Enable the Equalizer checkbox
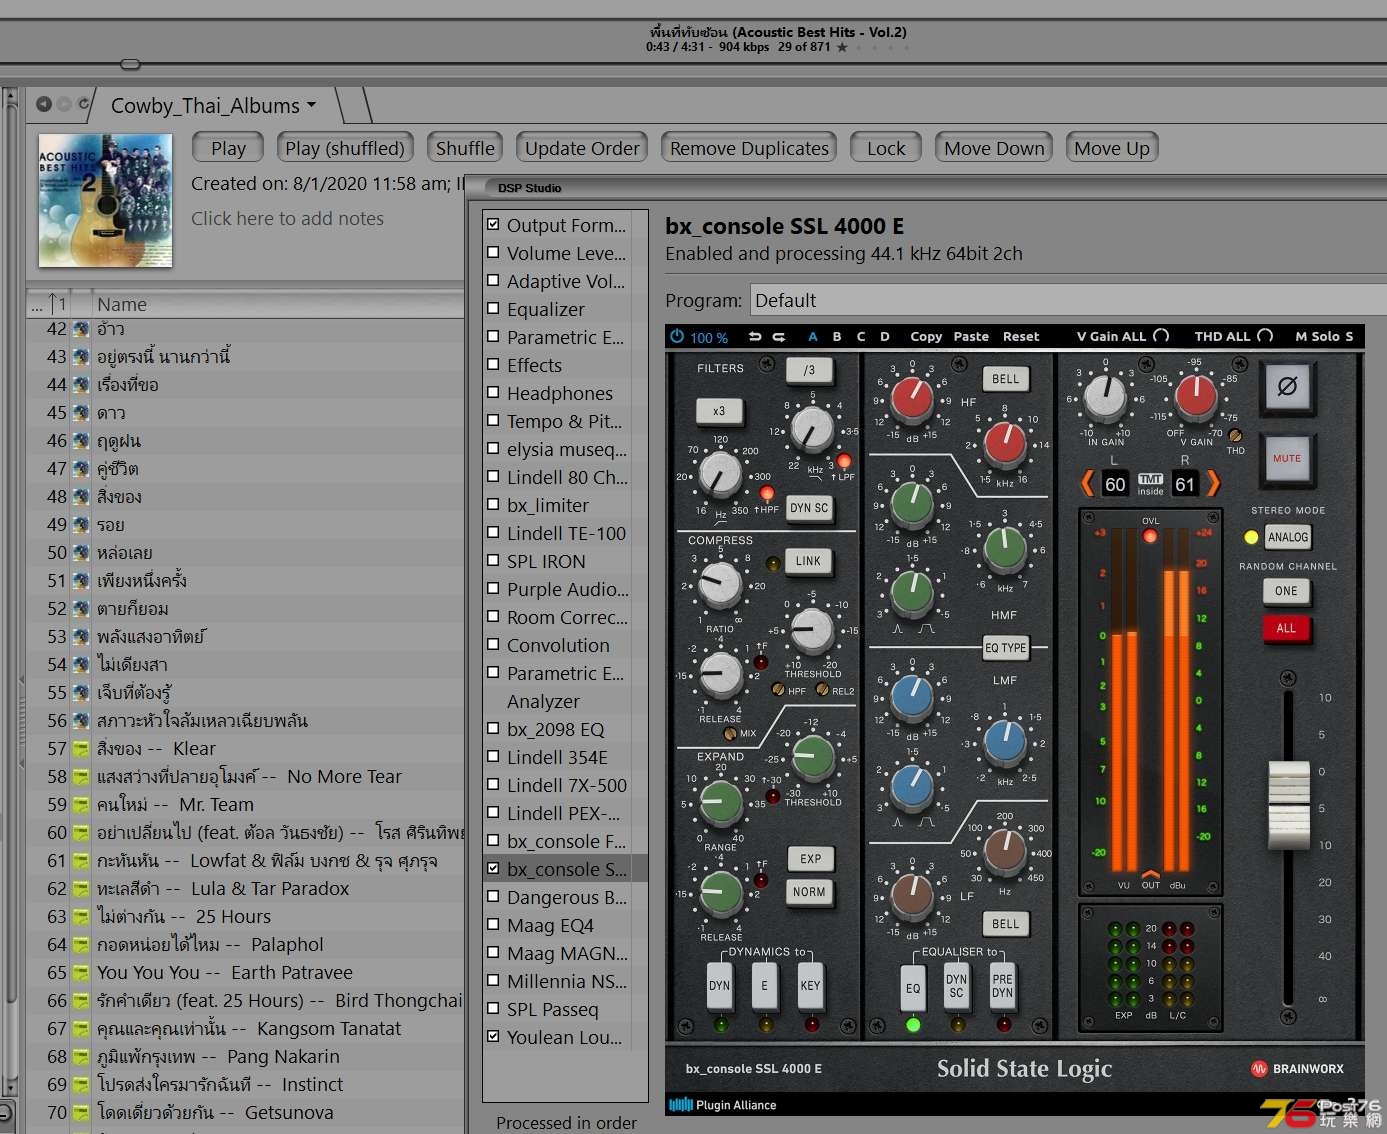The width and height of the screenshot is (1387, 1134). tap(493, 308)
